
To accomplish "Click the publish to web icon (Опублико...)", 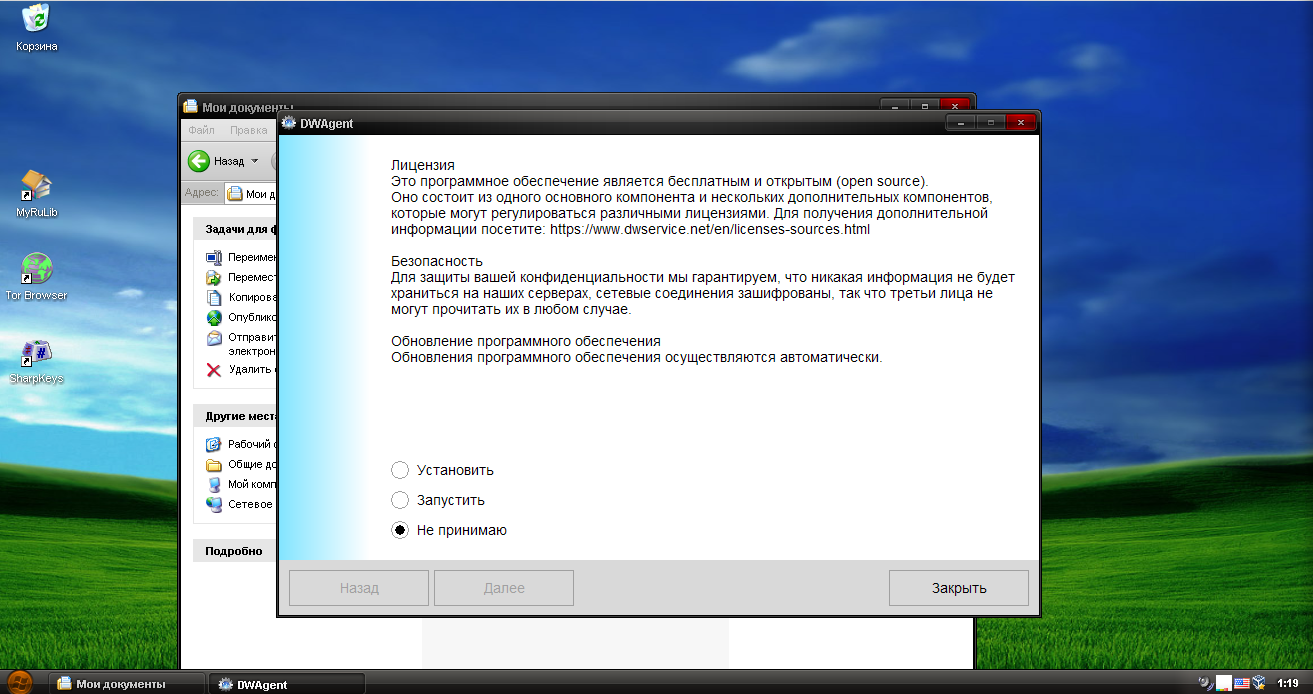I will tap(213, 317).
